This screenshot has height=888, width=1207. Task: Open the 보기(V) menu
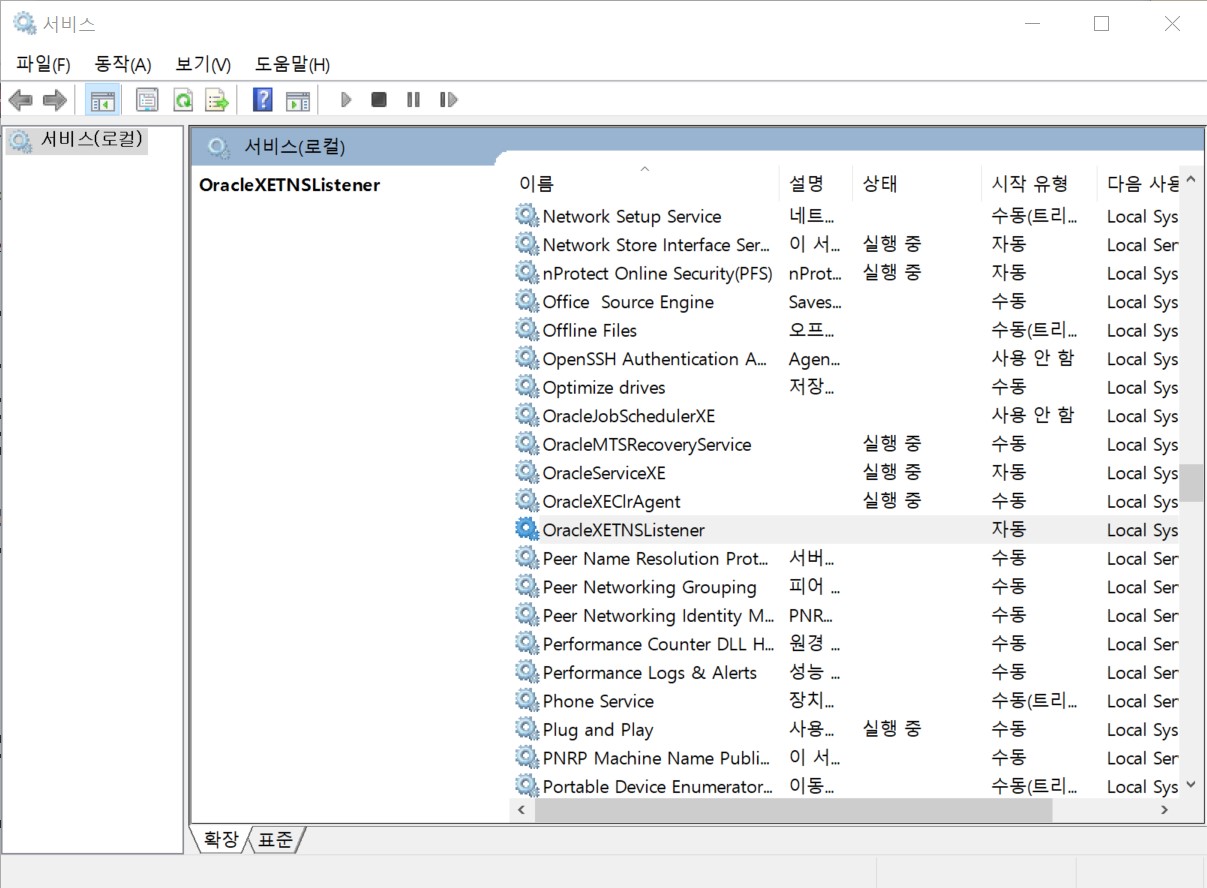[x=203, y=64]
